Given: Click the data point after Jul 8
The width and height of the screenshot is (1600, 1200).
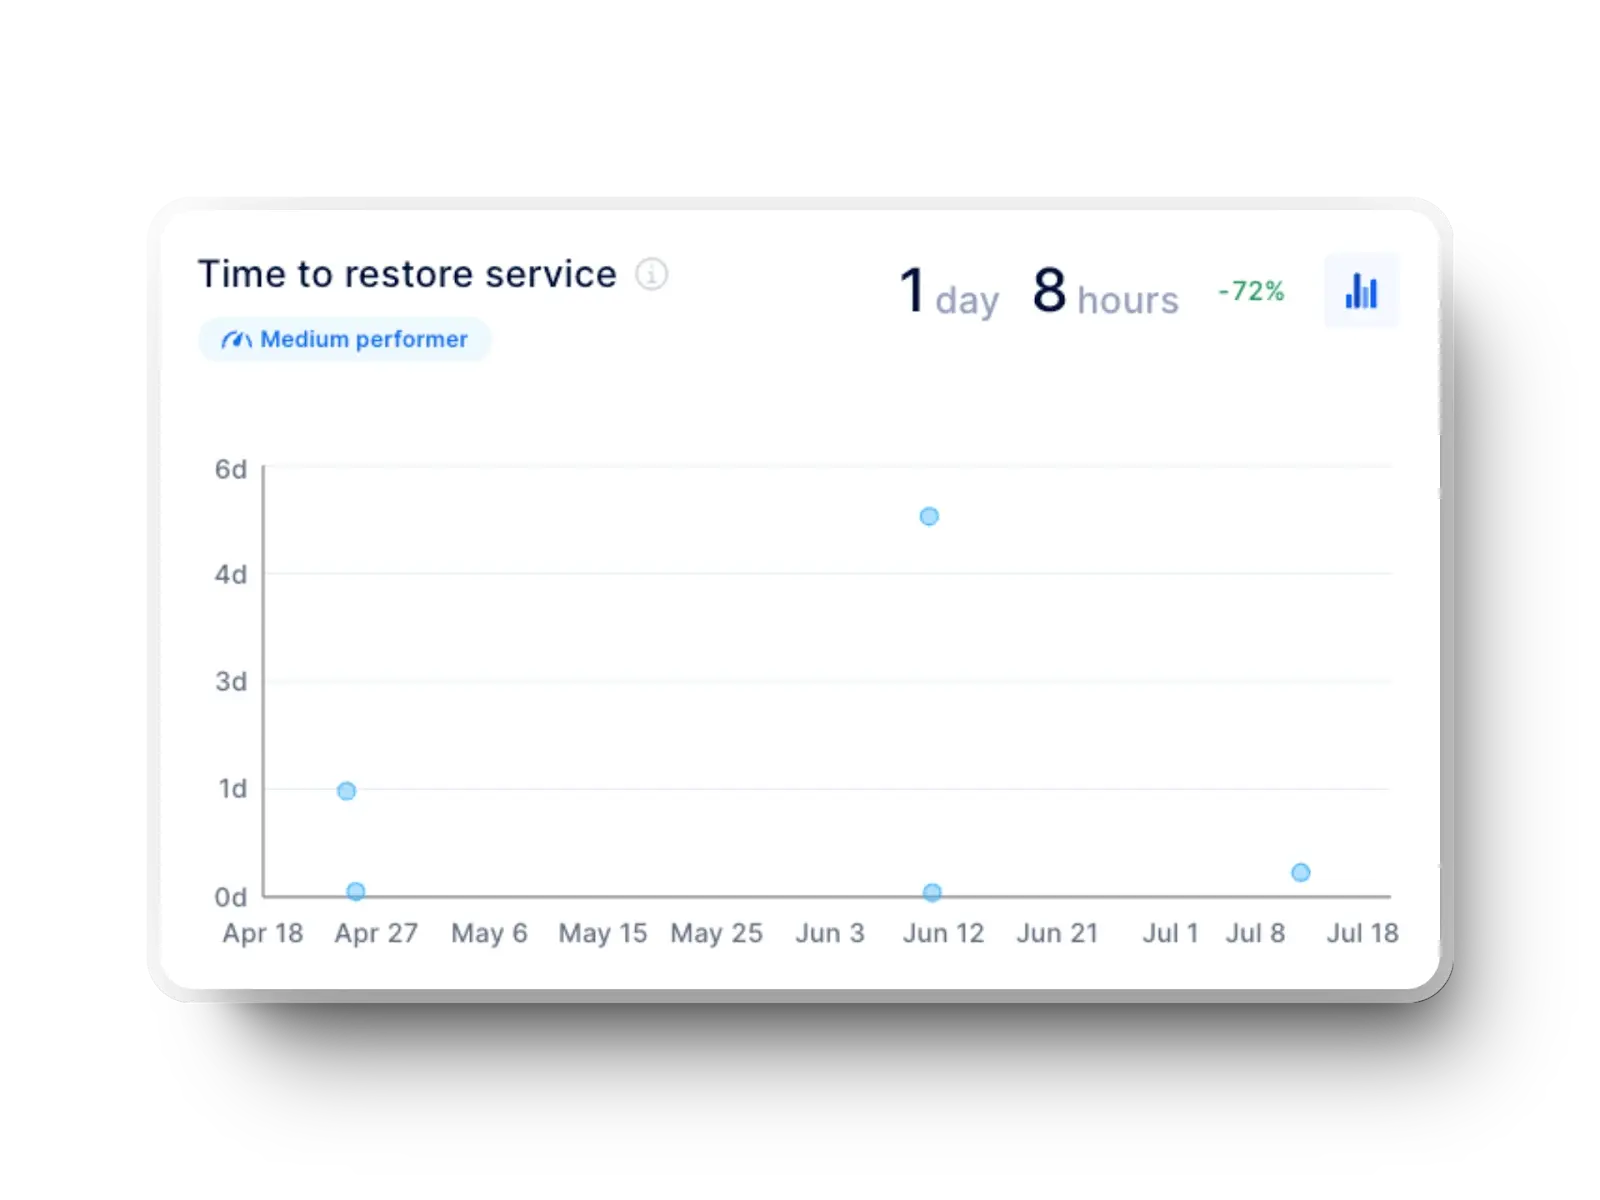Looking at the screenshot, I should pos(1300,871).
